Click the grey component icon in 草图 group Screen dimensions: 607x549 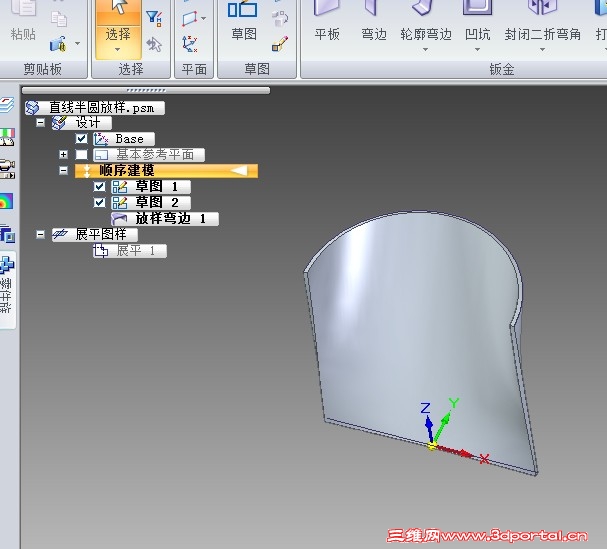[279, 18]
